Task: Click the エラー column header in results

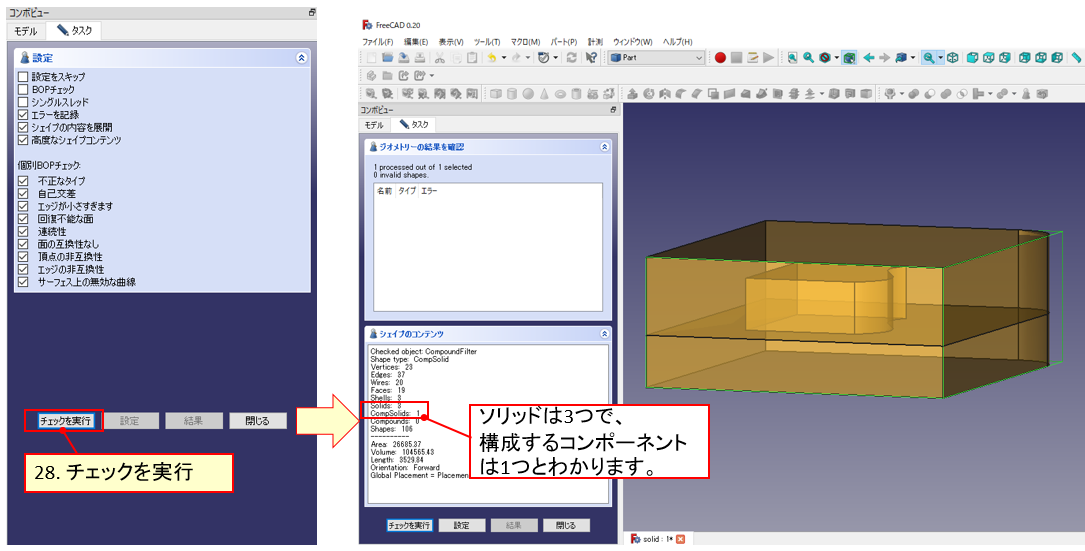Action: (429, 190)
